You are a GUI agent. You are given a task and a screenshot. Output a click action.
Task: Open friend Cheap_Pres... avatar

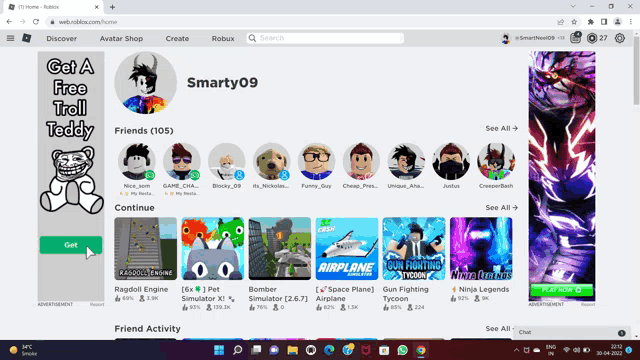click(x=361, y=161)
